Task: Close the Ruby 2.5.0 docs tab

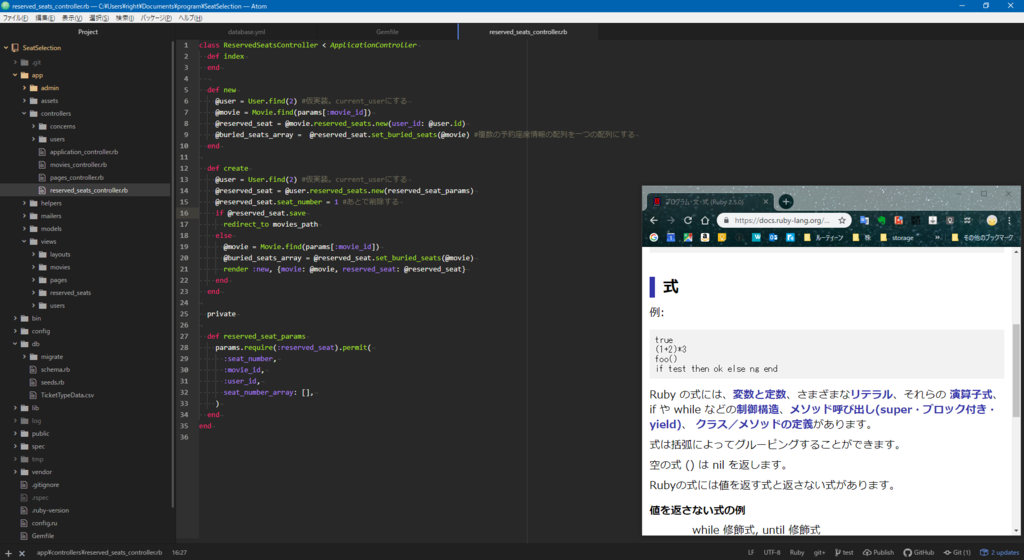Action: (x=766, y=202)
